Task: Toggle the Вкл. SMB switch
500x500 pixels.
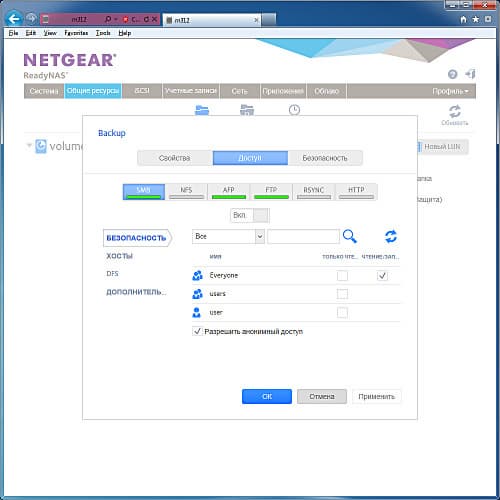Action: coord(250,215)
